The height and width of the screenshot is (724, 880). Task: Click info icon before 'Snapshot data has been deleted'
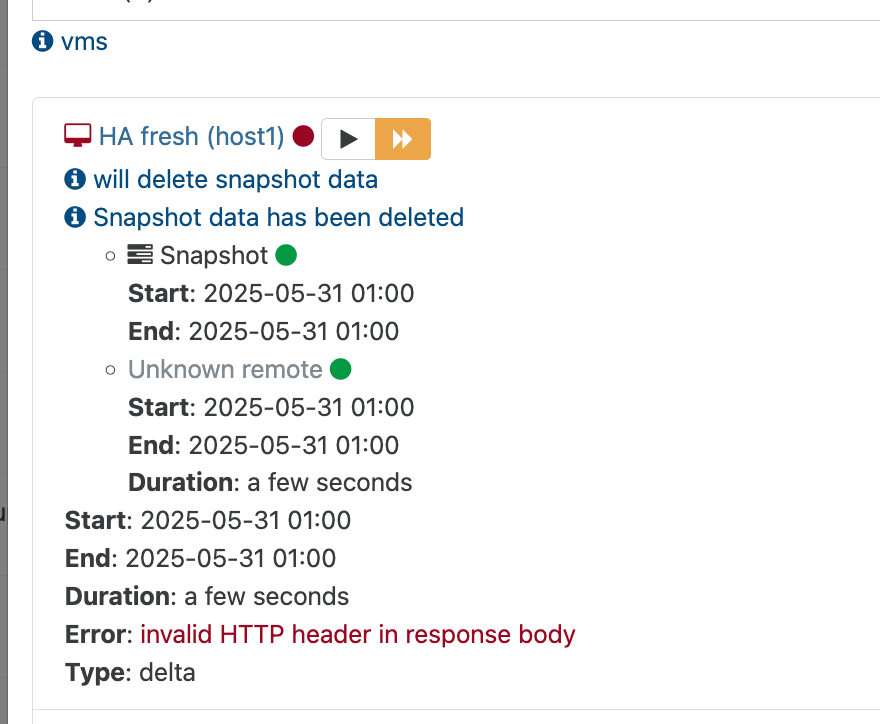(x=75, y=217)
